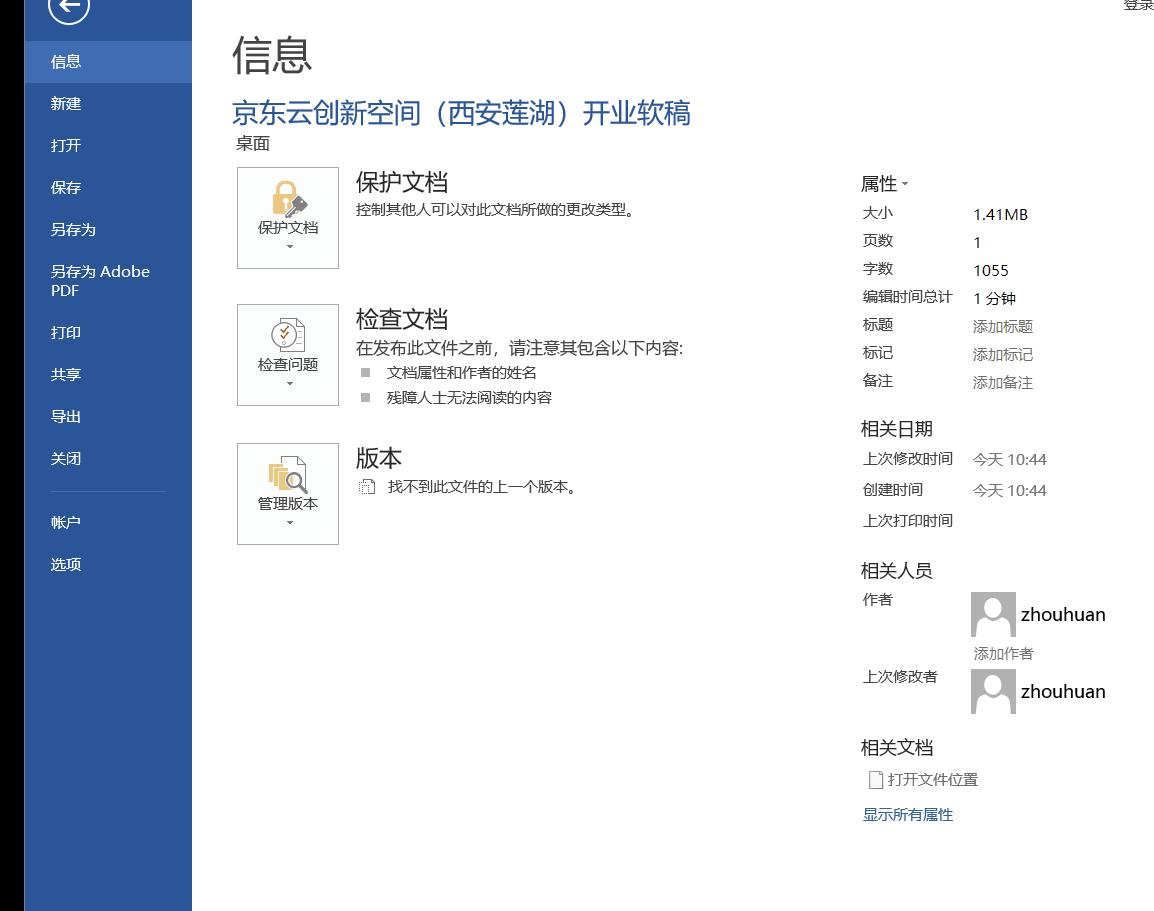Click the 桌面 location text
Screen dimensions: 1154x911
point(252,143)
